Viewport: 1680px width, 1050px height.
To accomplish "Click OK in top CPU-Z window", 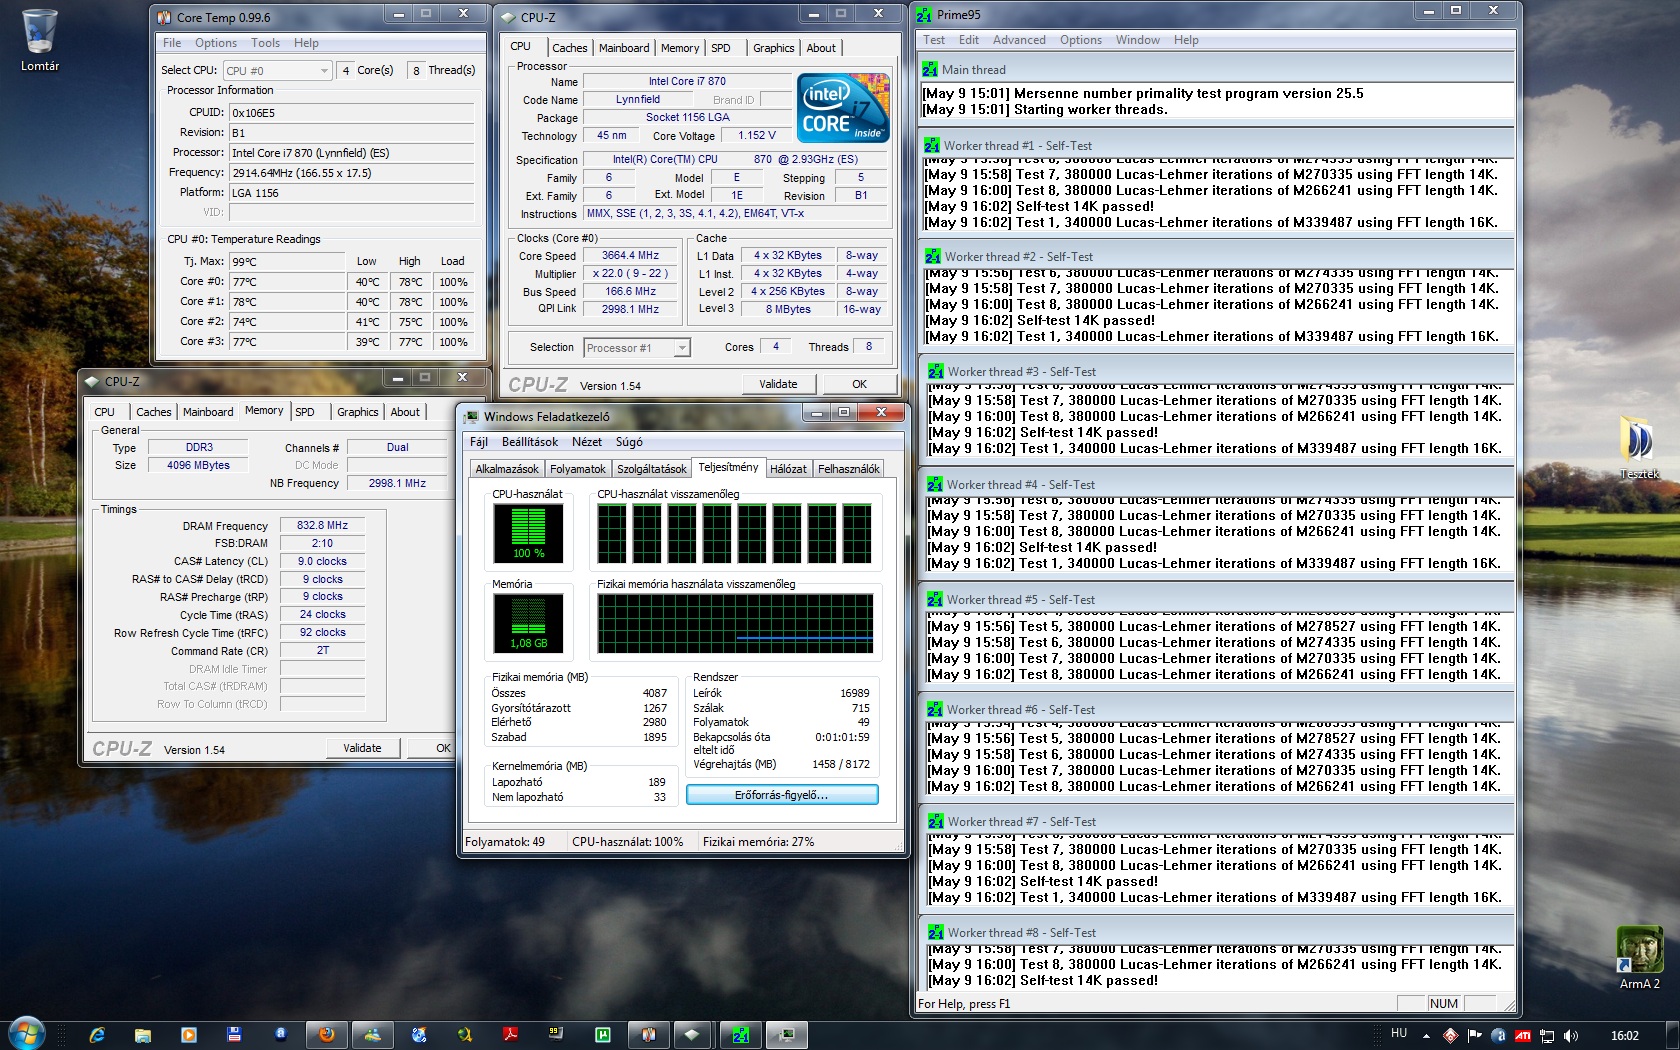I will click(859, 384).
